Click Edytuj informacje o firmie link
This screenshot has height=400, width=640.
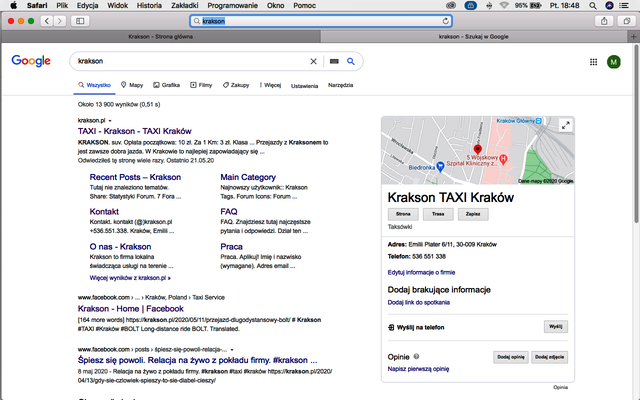pyautogui.click(x=421, y=272)
